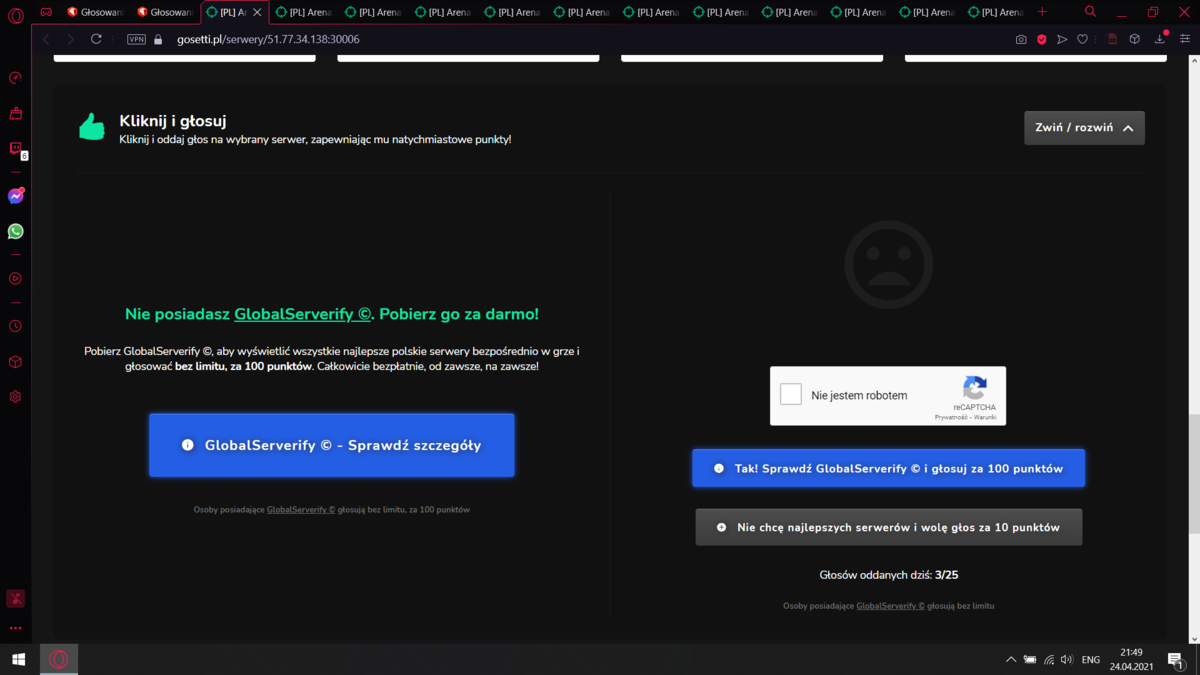Show hidden system tray icons
This screenshot has height=675, width=1200.
[1010, 660]
